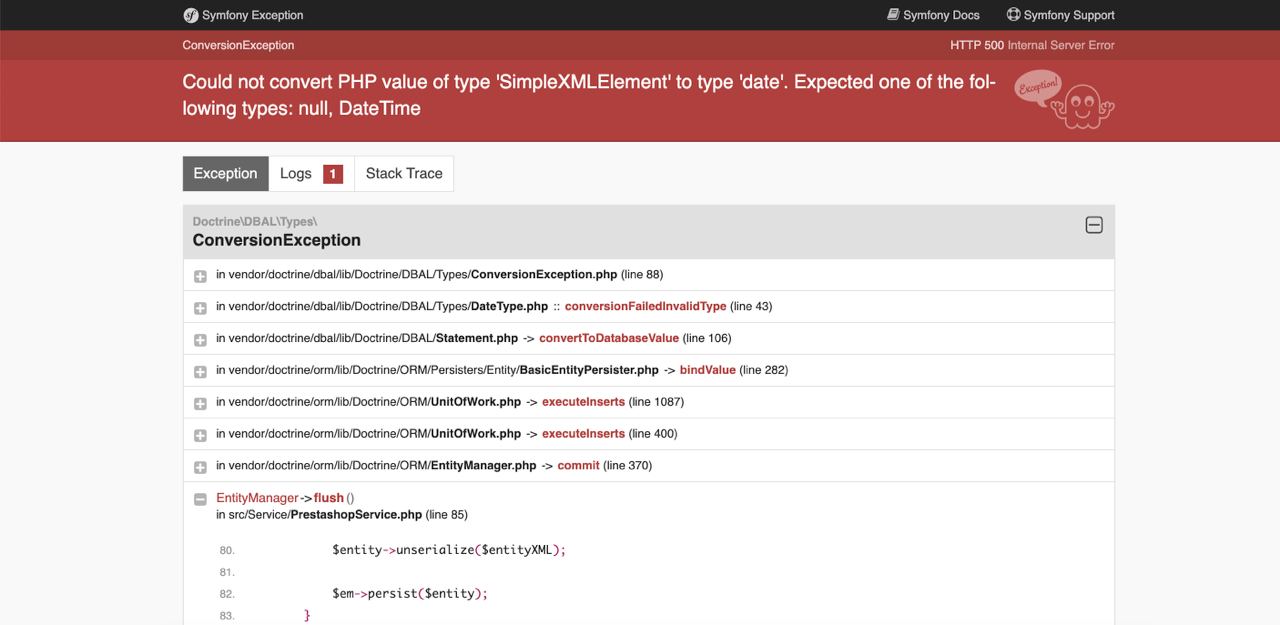1280x625 pixels.
Task: Collapse the EntityManager flush trace
Action: coord(200,499)
